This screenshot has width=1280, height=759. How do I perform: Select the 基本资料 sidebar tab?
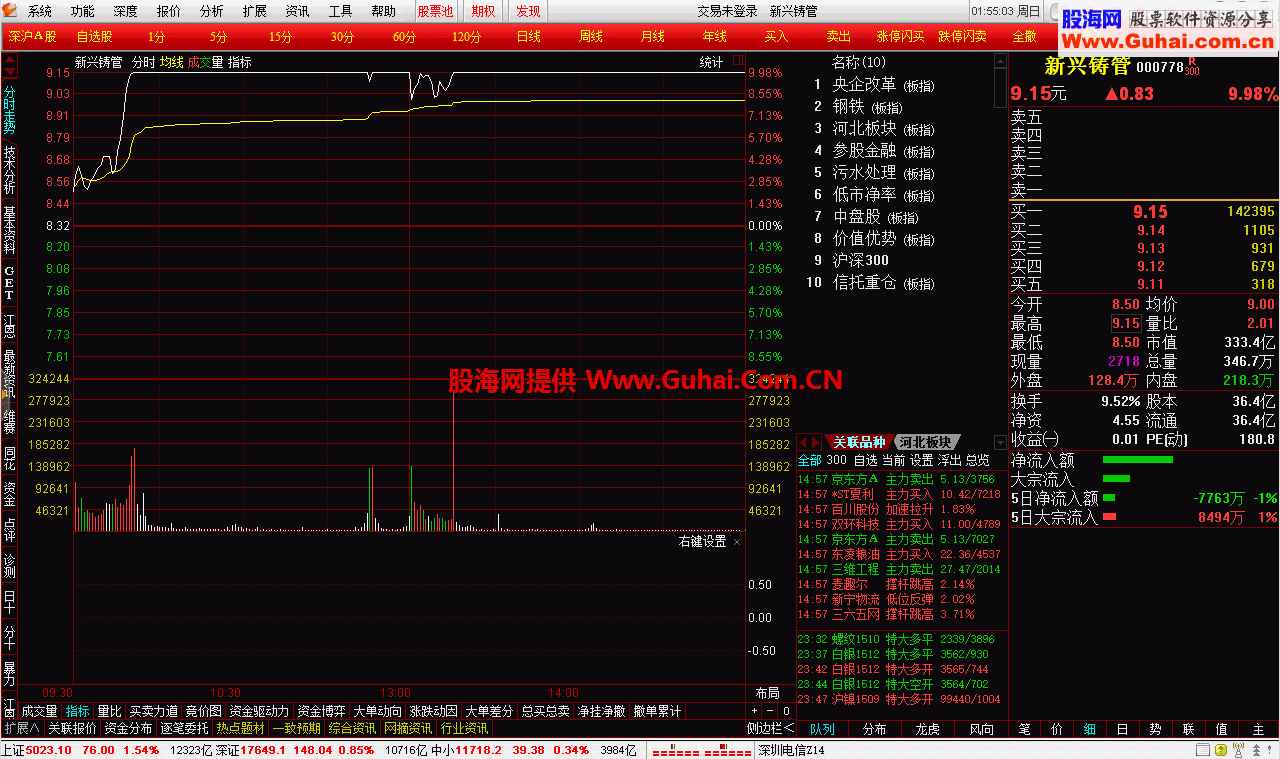pos(9,230)
